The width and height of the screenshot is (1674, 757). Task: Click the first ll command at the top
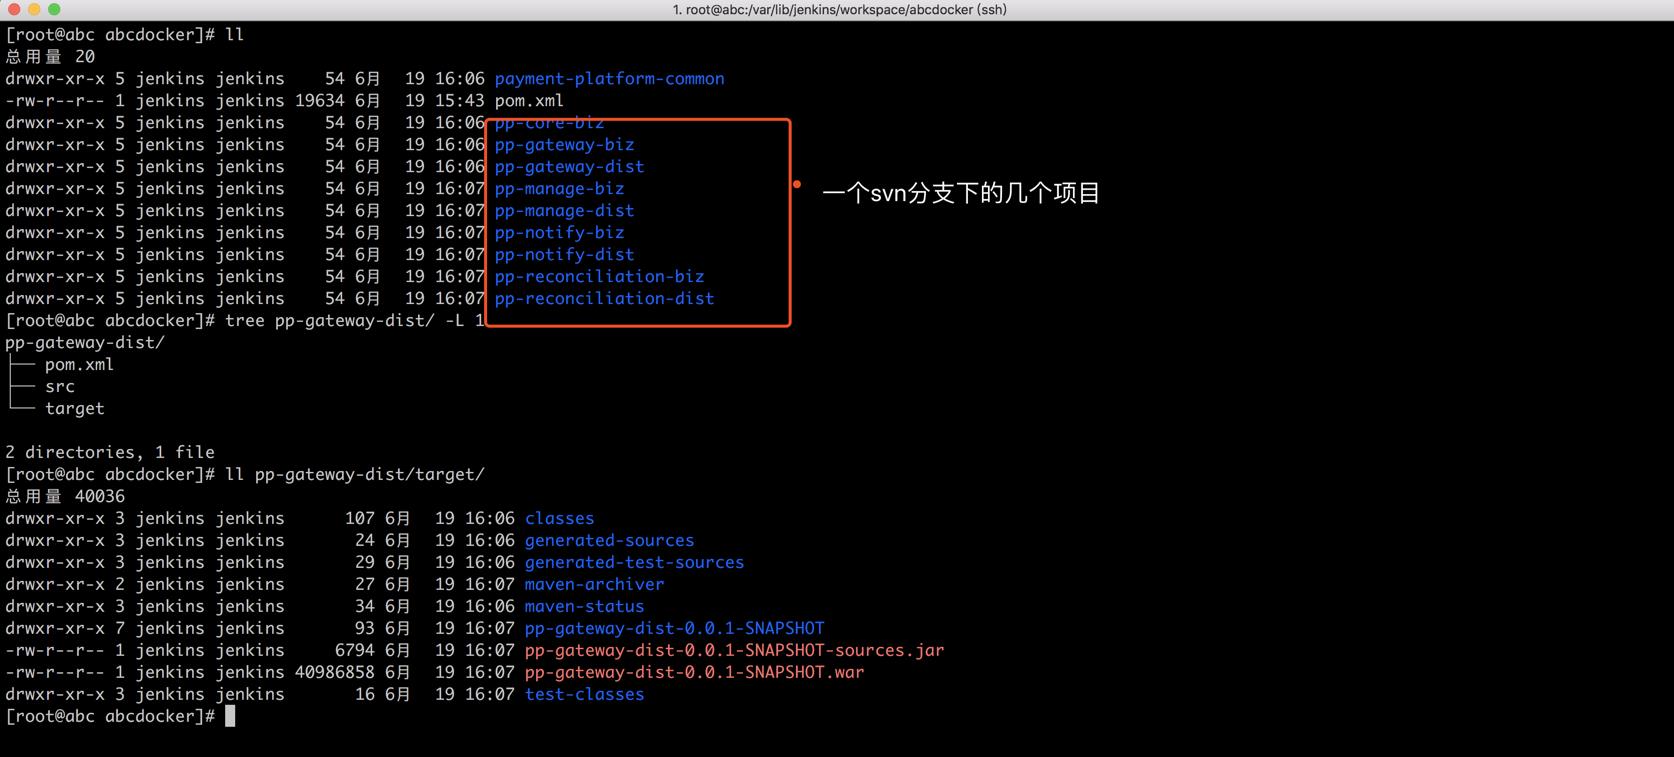click(235, 34)
